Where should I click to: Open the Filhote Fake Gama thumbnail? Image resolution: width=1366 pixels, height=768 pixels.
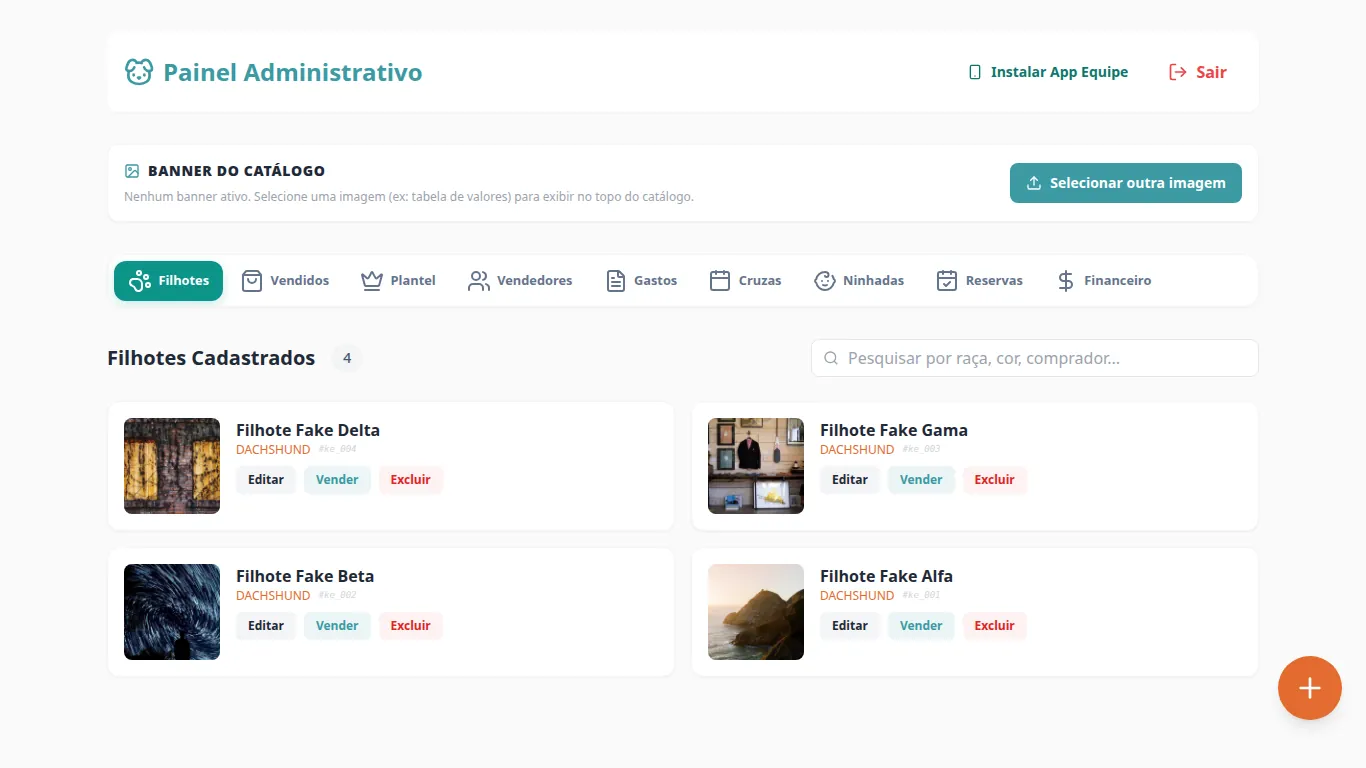756,466
